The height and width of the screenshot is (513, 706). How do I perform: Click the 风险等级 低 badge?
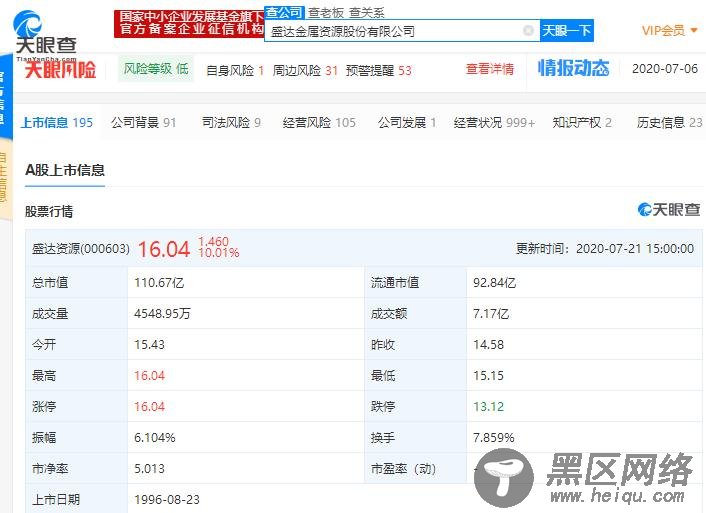click(x=156, y=69)
